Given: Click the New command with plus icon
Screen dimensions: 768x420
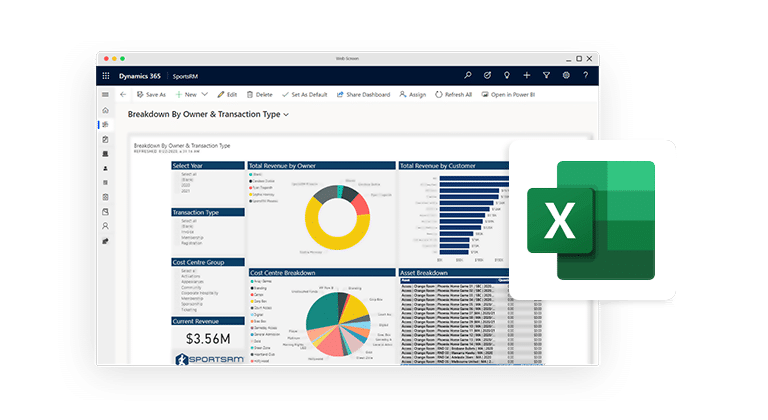Looking at the screenshot, I should 186,95.
